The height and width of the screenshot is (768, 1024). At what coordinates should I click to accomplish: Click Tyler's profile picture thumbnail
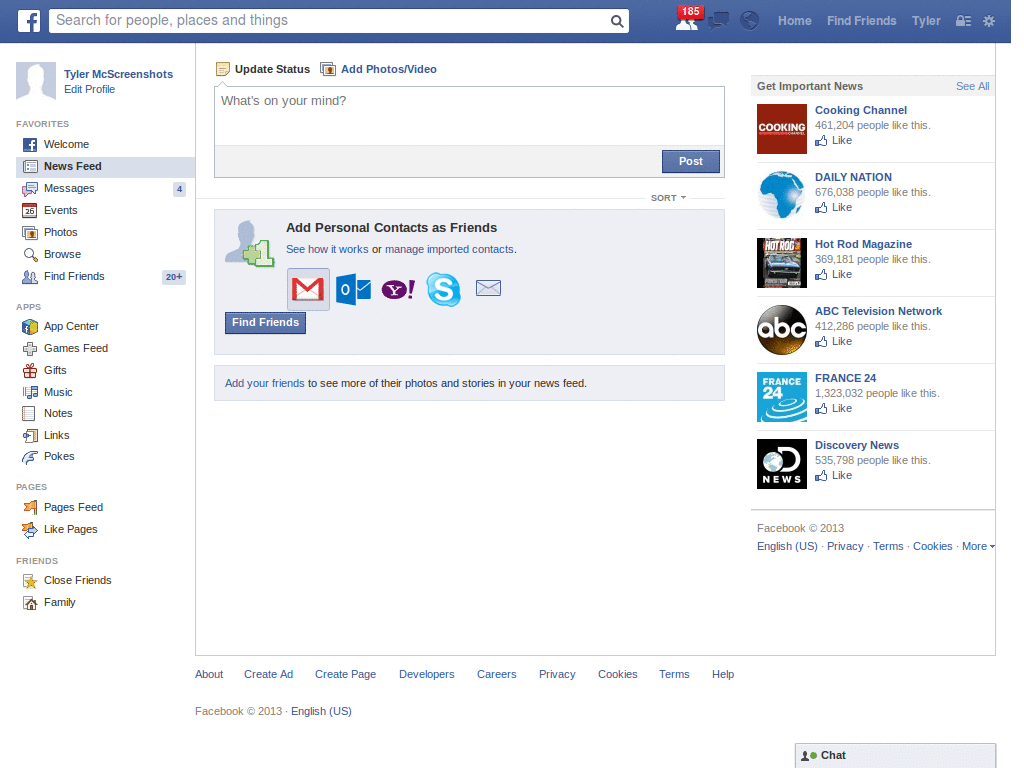(36, 81)
